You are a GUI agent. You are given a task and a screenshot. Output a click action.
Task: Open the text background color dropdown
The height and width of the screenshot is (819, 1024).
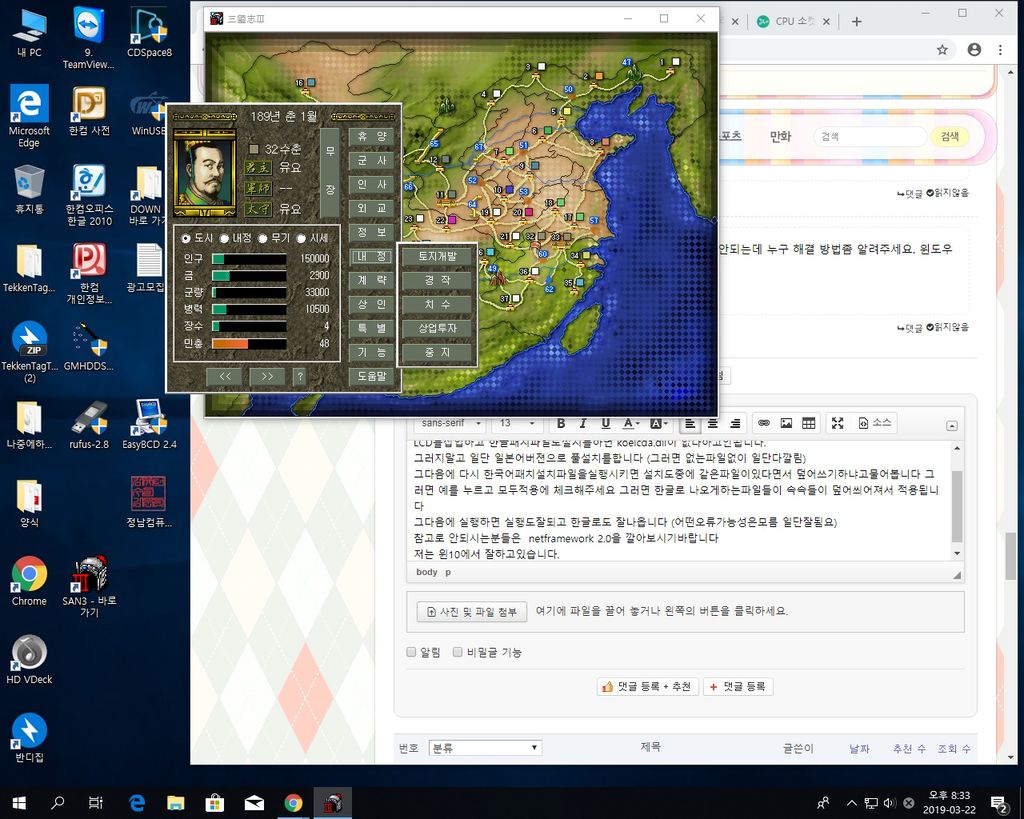click(x=658, y=424)
